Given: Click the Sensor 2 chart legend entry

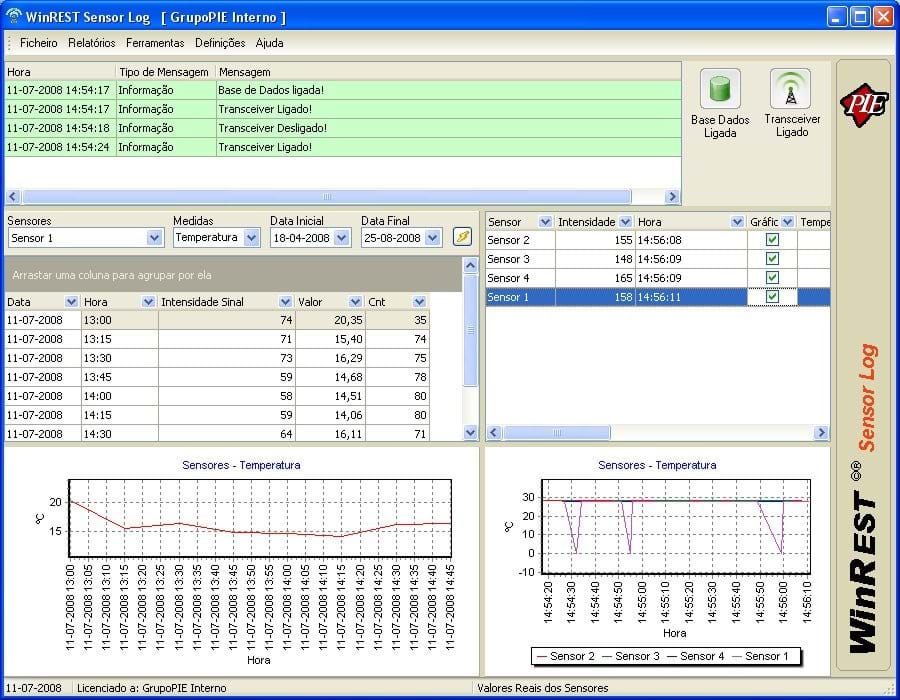Looking at the screenshot, I should [x=565, y=656].
